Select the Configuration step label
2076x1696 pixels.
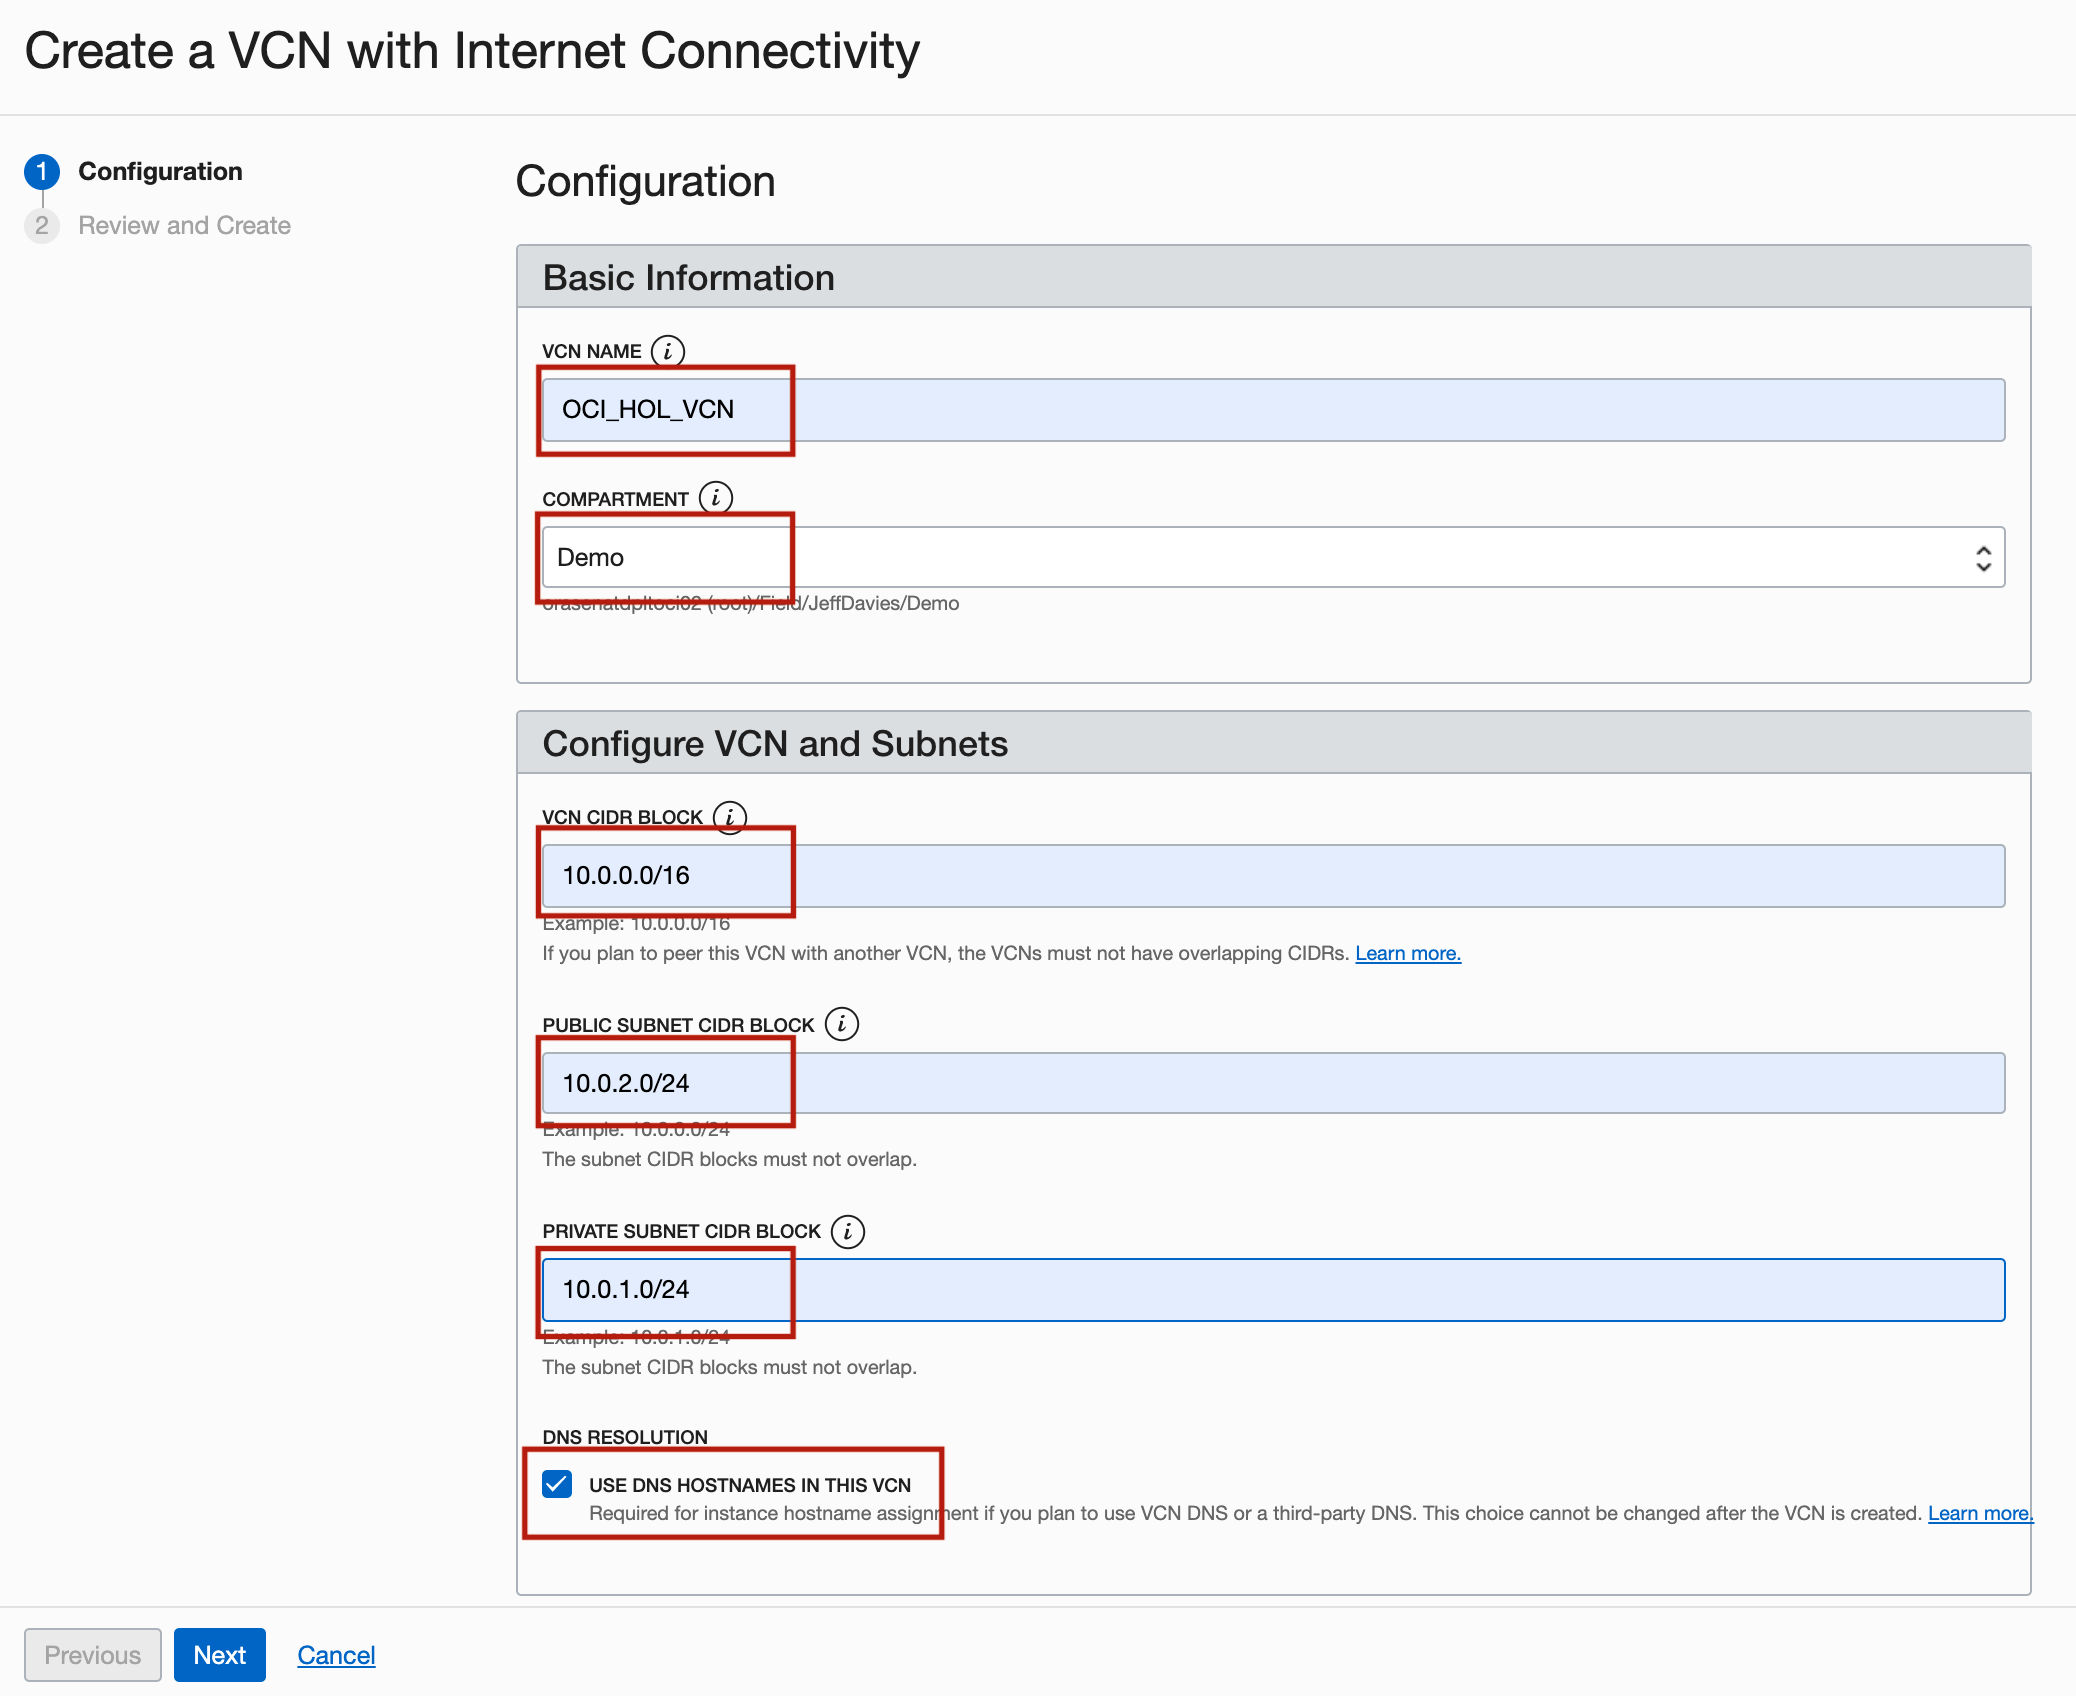pyautogui.click(x=160, y=172)
